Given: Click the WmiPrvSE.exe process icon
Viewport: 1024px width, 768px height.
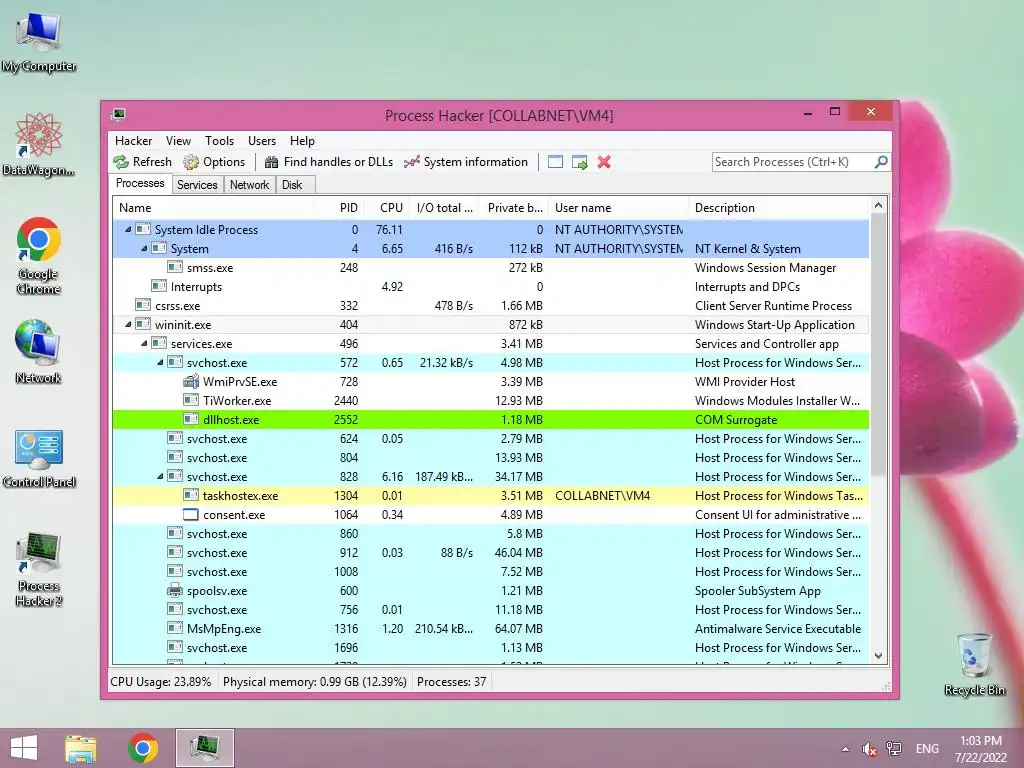Looking at the screenshot, I should (191, 381).
